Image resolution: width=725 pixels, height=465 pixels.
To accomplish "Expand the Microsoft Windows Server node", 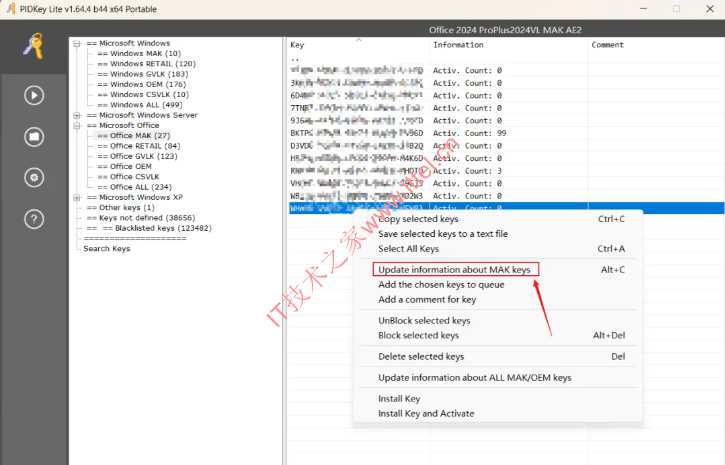I will [77, 115].
